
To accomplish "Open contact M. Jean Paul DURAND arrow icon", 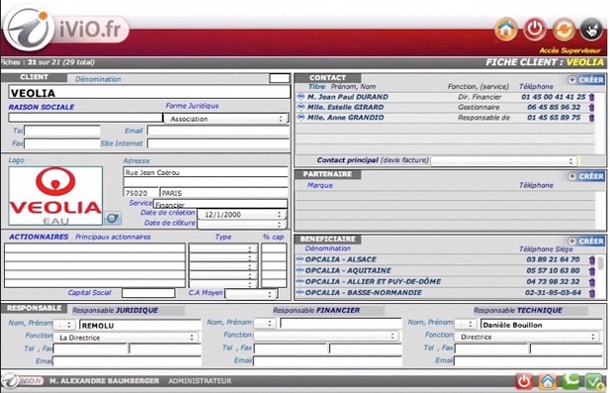I will [300, 96].
